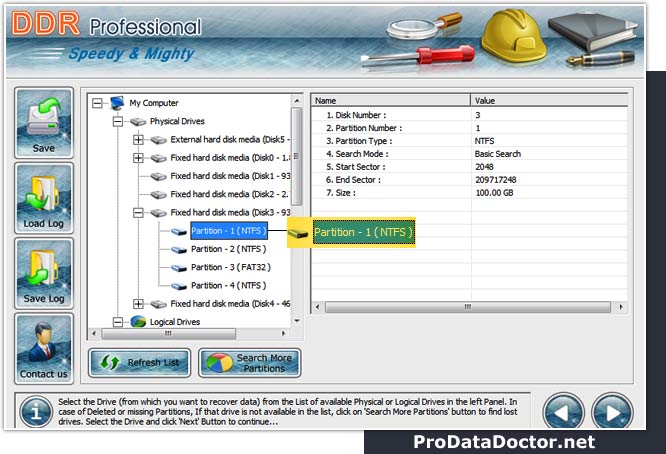
Task: Click the ProDataDoctor.net text
Action: coord(504,442)
